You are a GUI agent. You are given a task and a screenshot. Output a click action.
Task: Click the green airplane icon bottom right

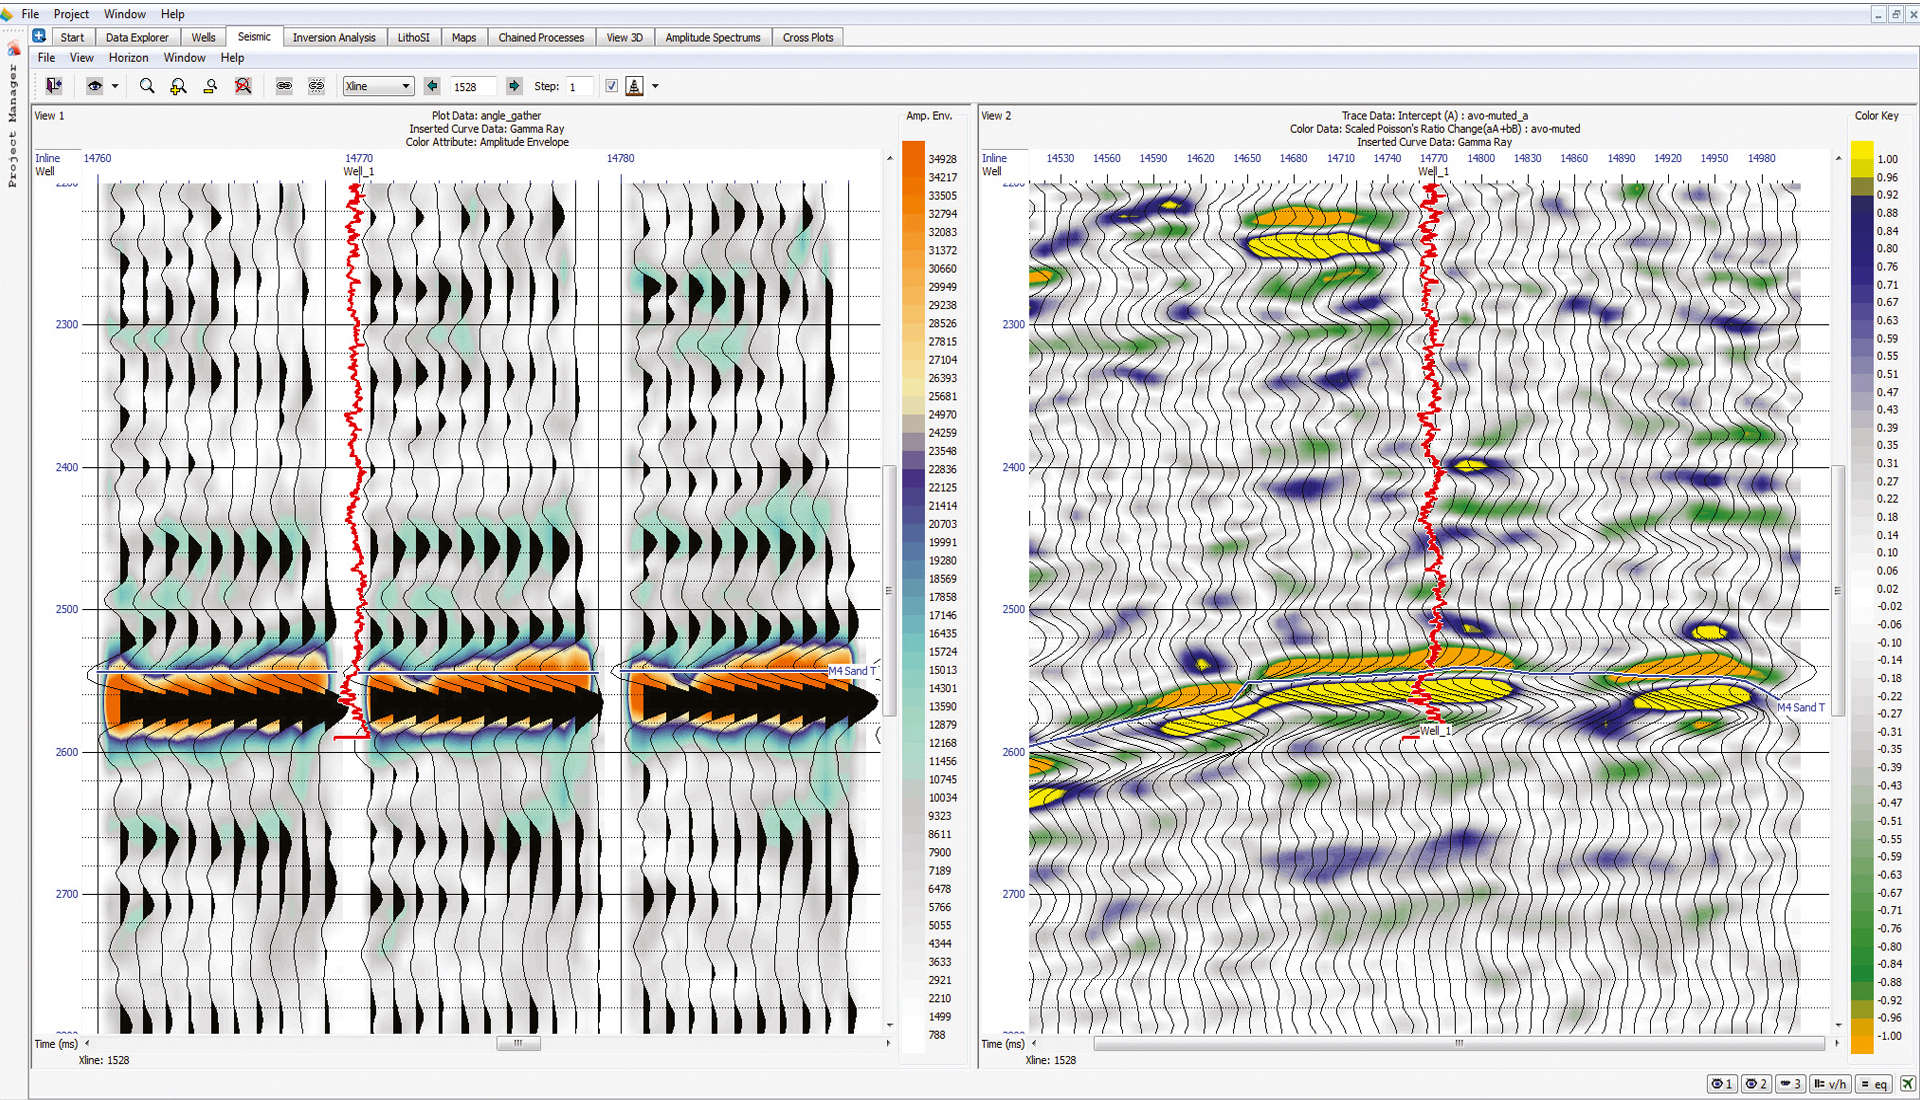coord(1907,1084)
